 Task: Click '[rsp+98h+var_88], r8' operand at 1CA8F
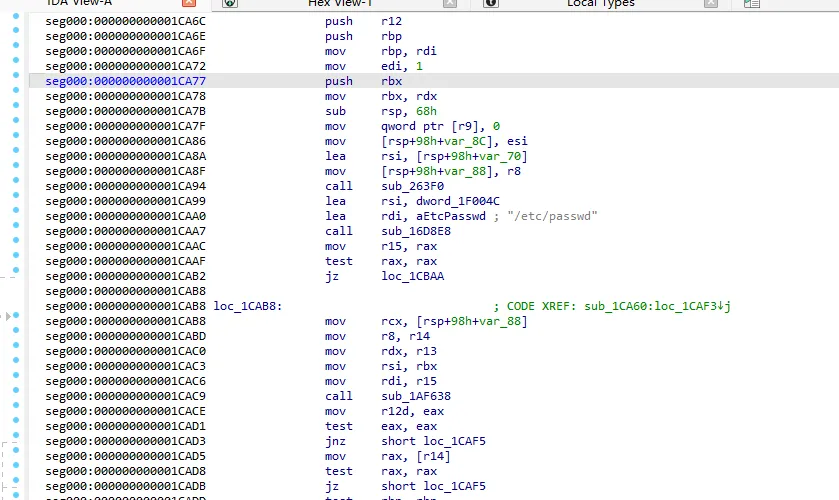point(451,171)
